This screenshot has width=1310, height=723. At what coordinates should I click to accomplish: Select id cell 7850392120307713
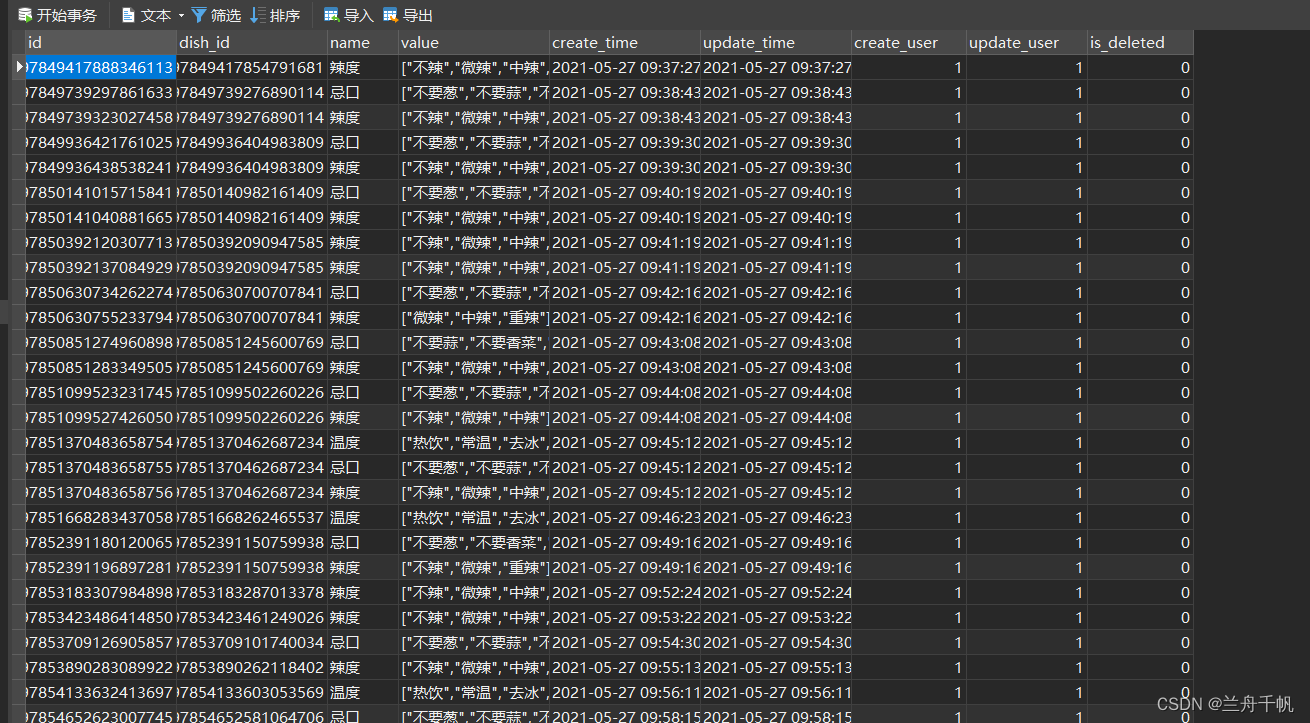point(101,242)
